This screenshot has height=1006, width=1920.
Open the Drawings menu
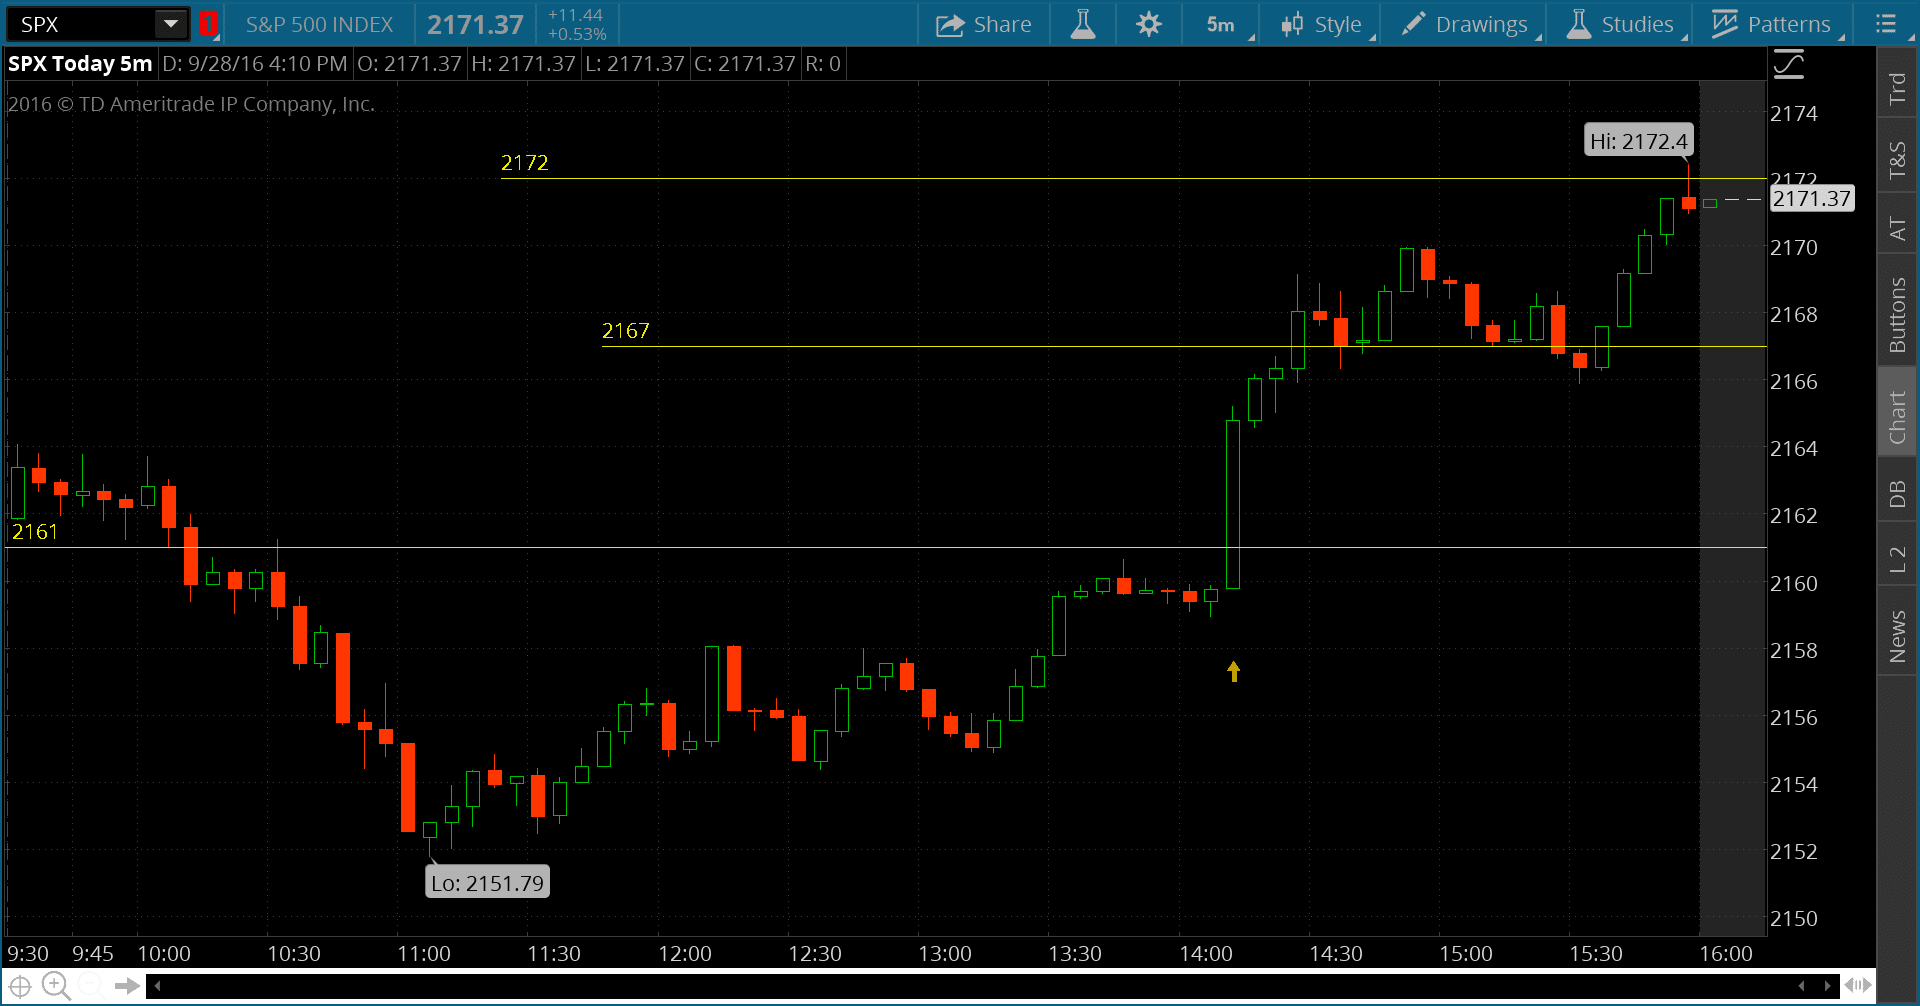click(x=1466, y=24)
